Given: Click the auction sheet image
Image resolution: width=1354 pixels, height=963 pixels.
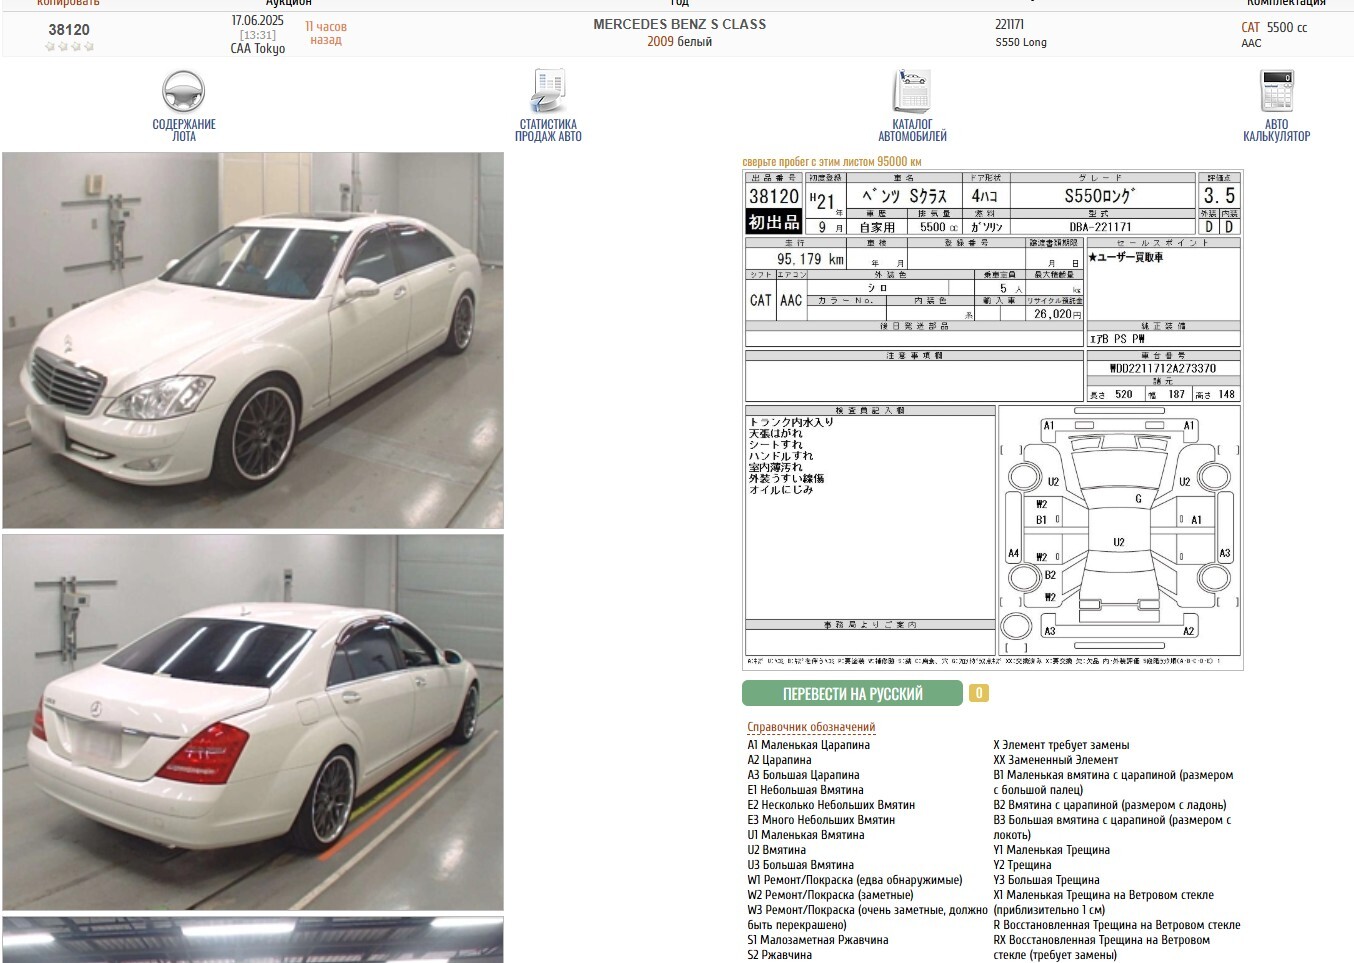Looking at the screenshot, I should click(x=993, y=419).
